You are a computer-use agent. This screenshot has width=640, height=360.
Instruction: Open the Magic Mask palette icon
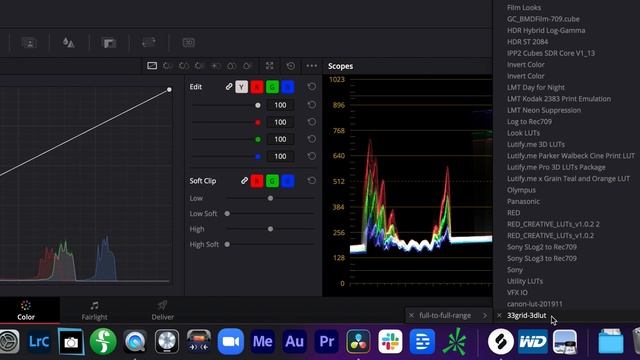point(29,43)
